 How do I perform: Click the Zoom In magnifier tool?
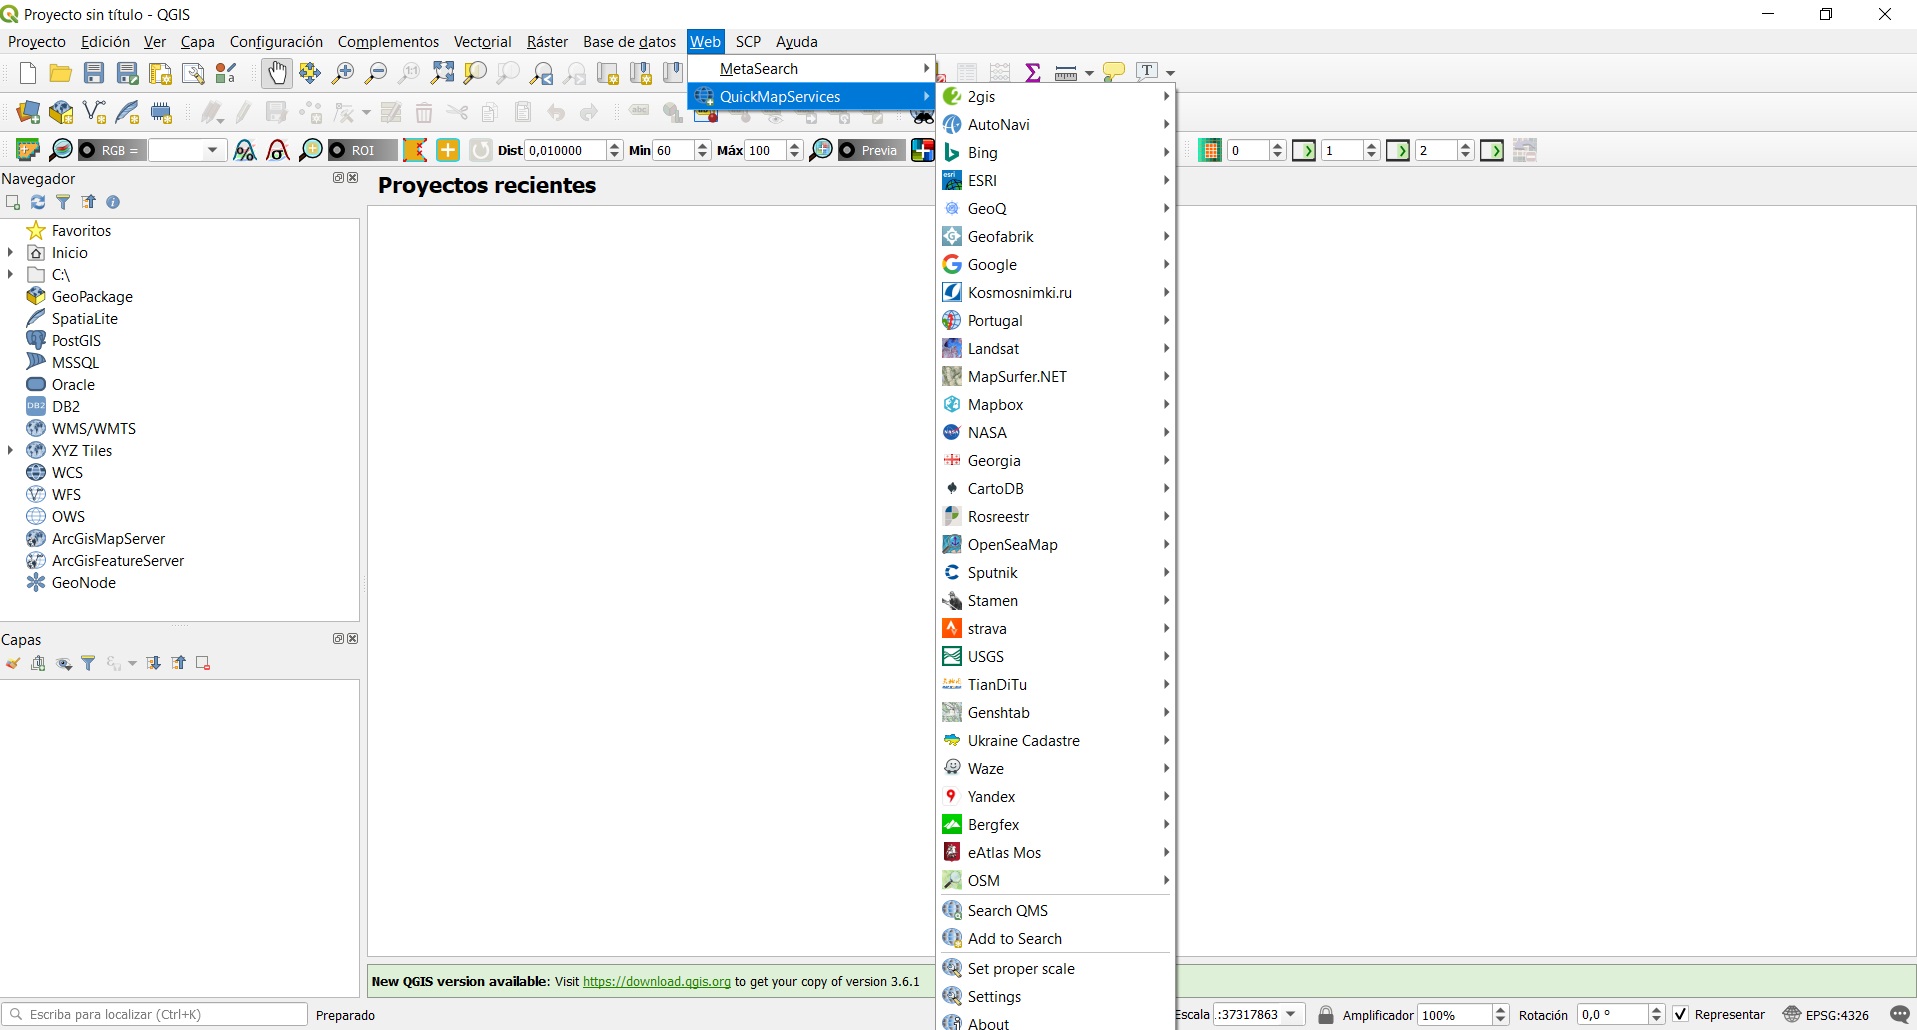[x=343, y=72]
